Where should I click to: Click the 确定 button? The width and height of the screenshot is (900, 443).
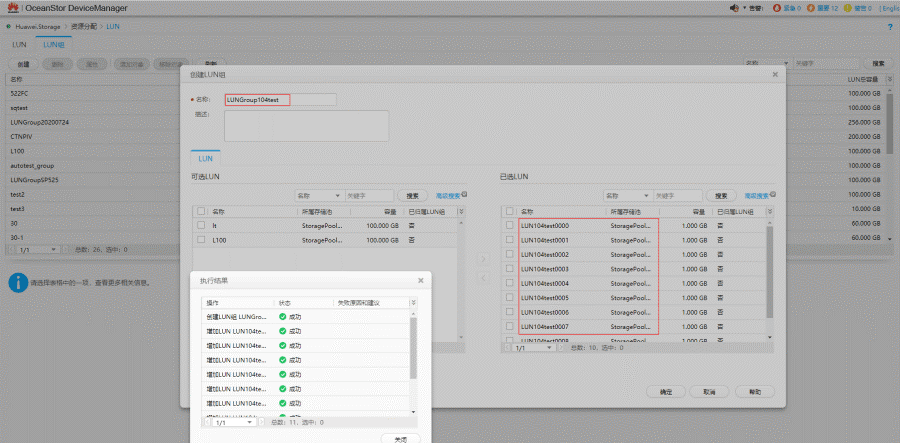[x=665, y=391]
